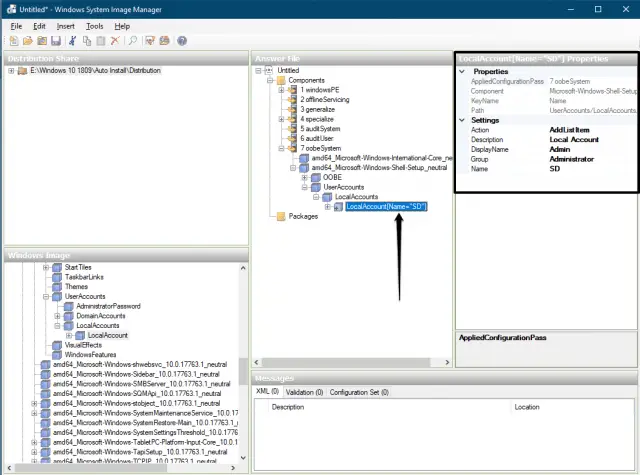640x475 pixels.
Task: Open the Tools menu
Action: (95, 25)
